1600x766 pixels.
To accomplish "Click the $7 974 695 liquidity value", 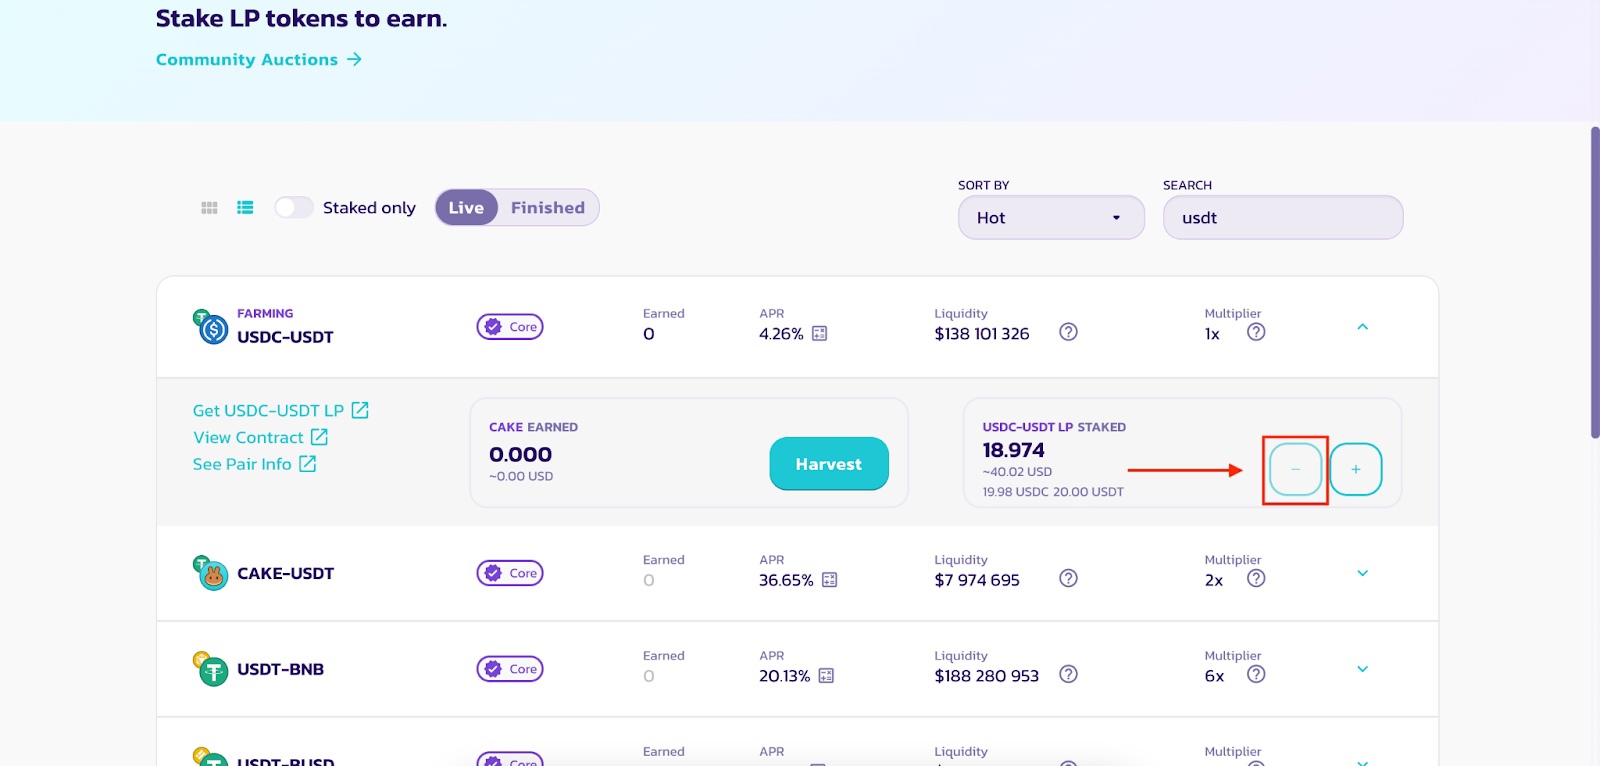I will coord(977,580).
